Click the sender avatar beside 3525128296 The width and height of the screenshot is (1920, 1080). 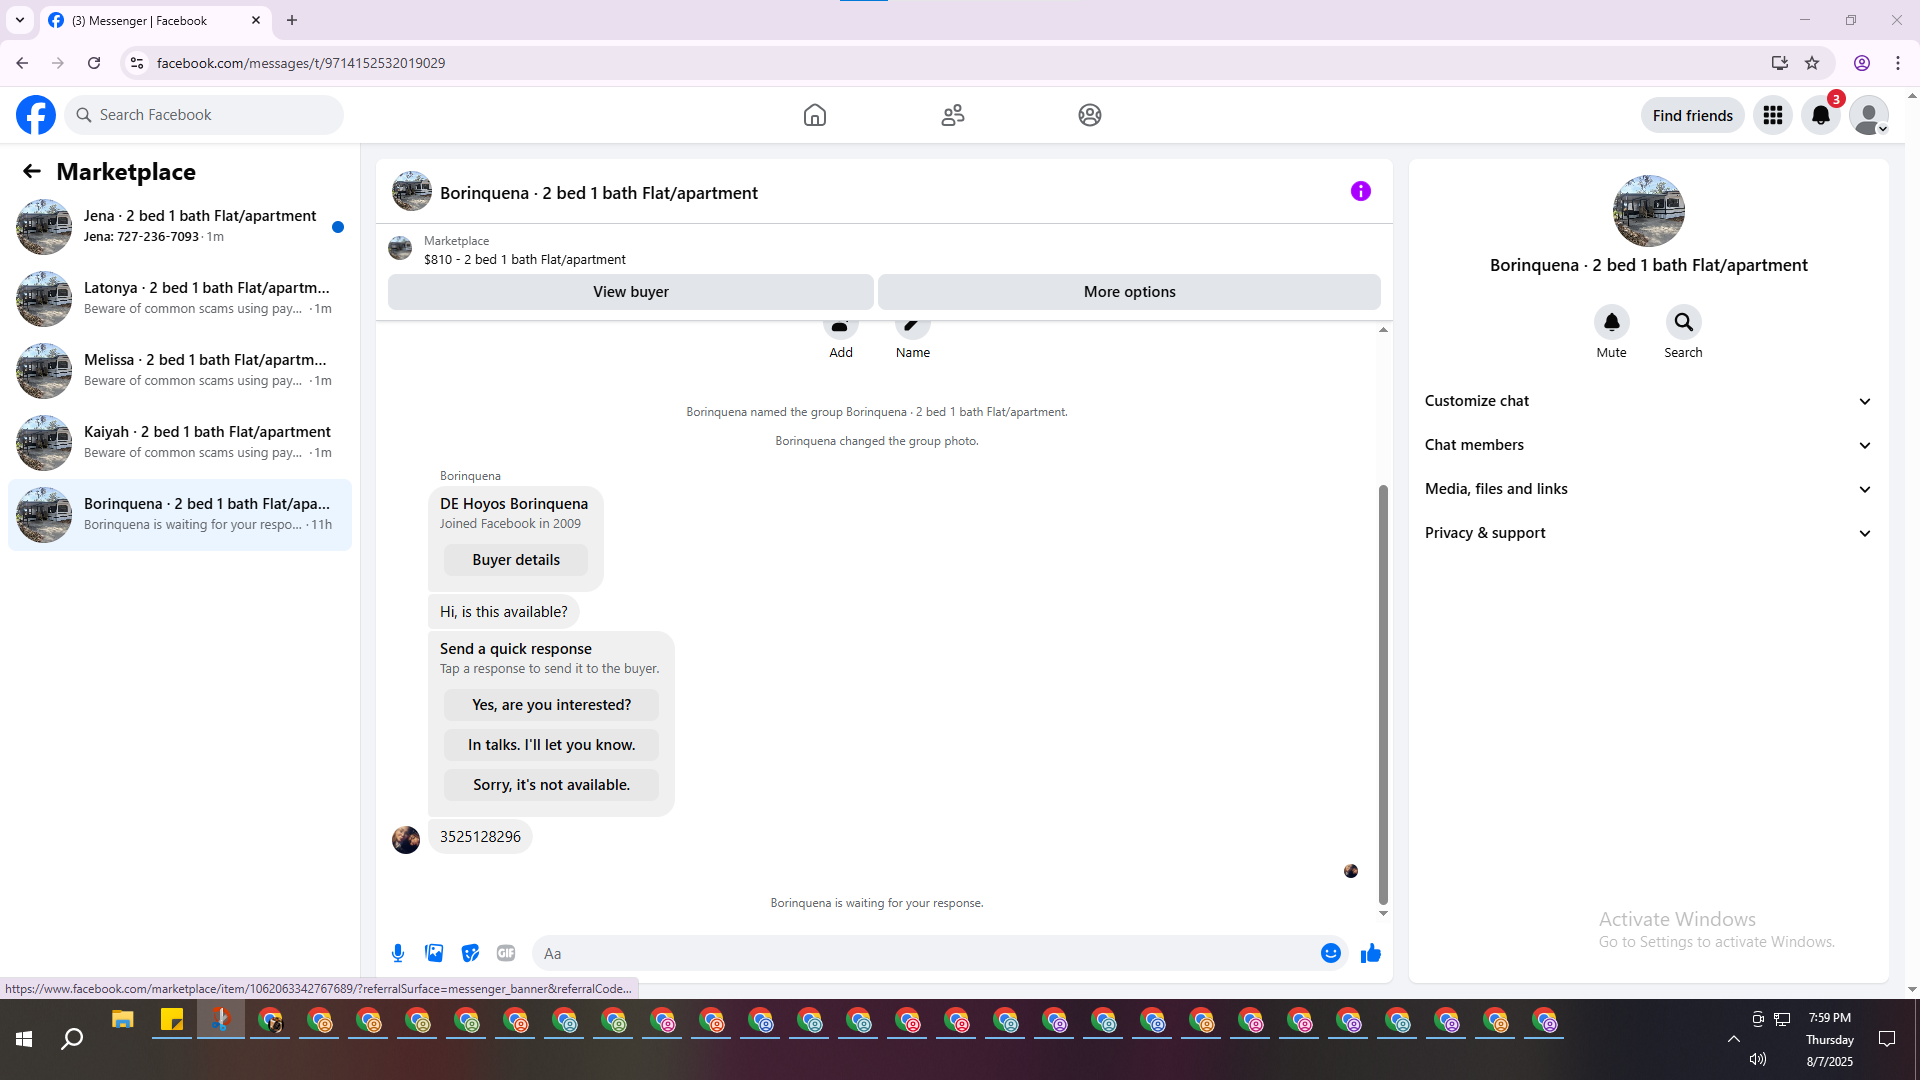coord(406,839)
